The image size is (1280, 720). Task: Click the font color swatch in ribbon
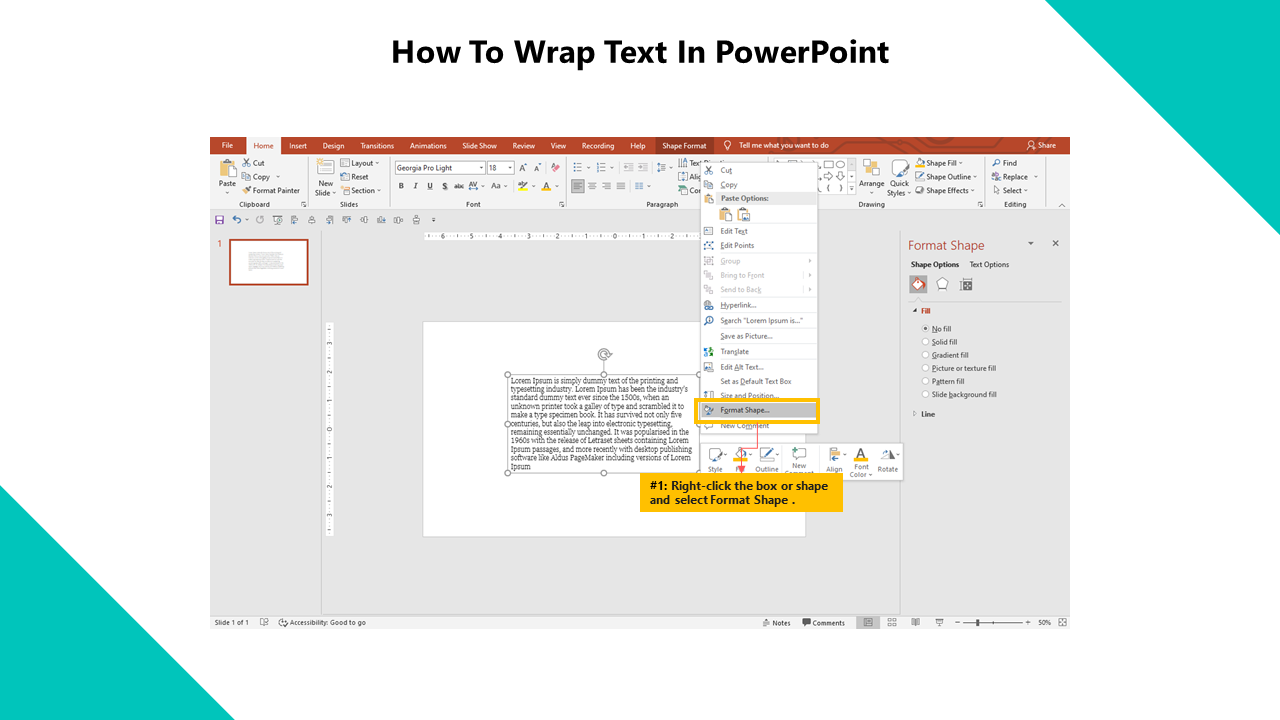(545, 186)
